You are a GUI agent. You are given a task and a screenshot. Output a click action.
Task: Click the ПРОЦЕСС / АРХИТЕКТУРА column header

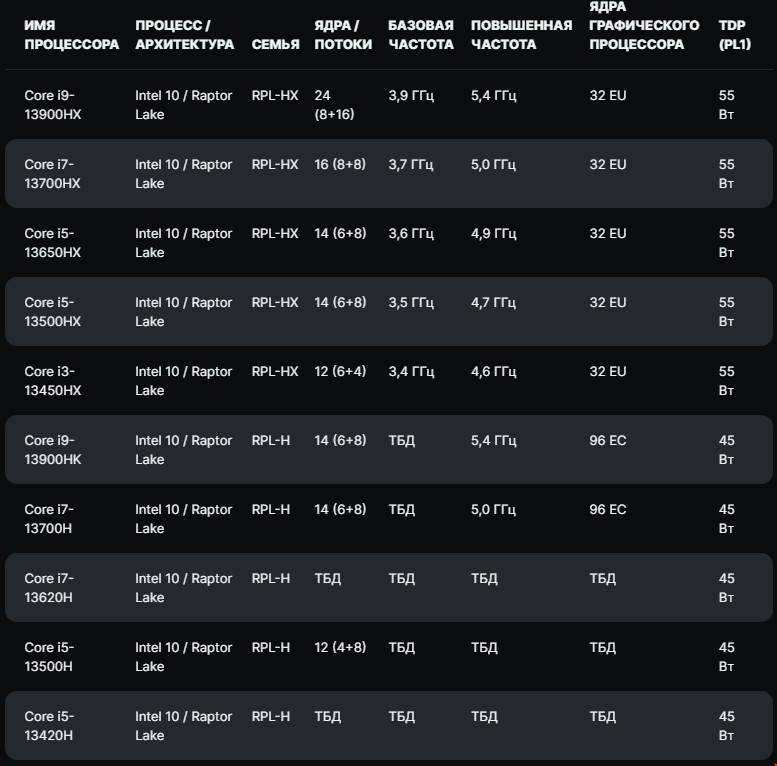[184, 34]
